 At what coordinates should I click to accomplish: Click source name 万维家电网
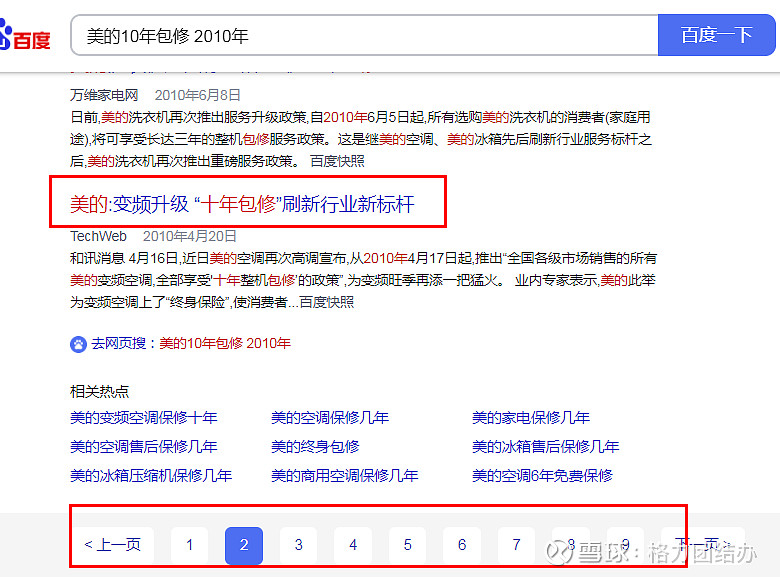click(x=104, y=95)
